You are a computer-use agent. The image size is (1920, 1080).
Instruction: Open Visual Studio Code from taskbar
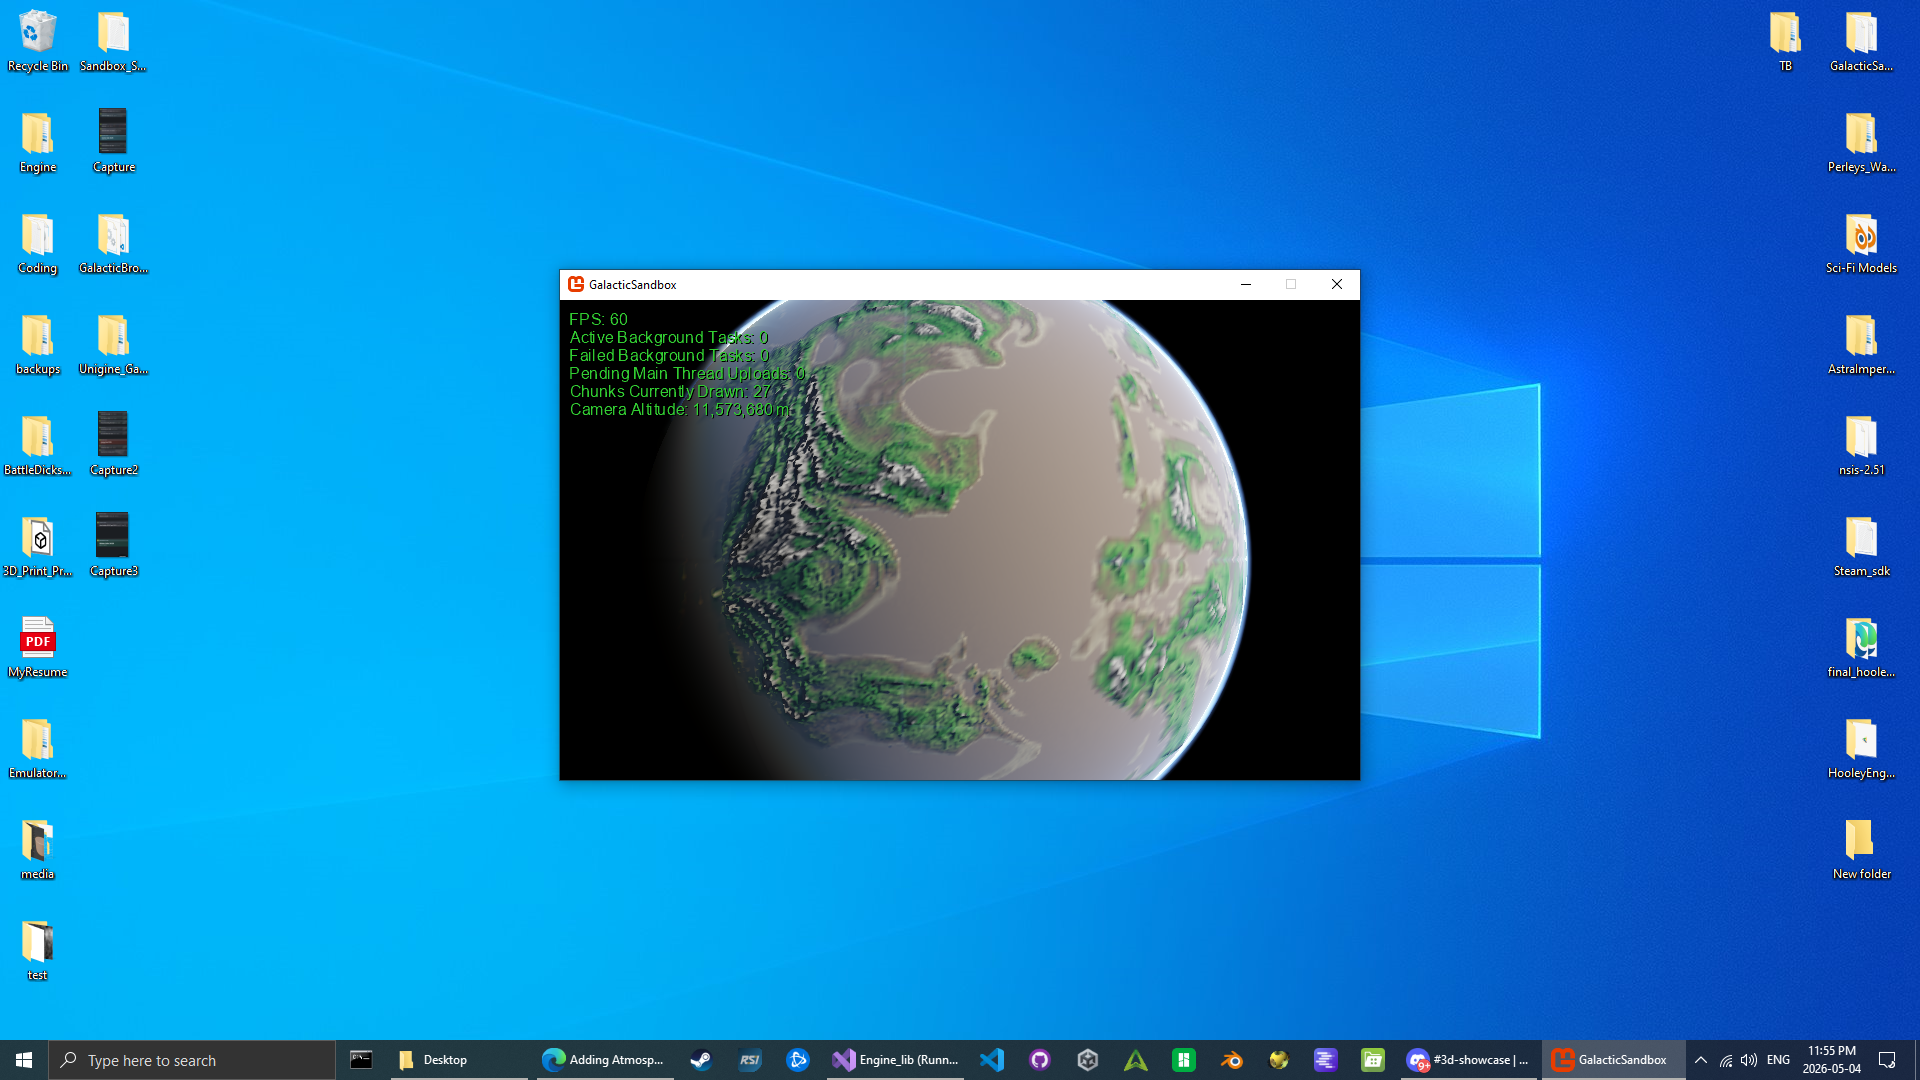992,1060
